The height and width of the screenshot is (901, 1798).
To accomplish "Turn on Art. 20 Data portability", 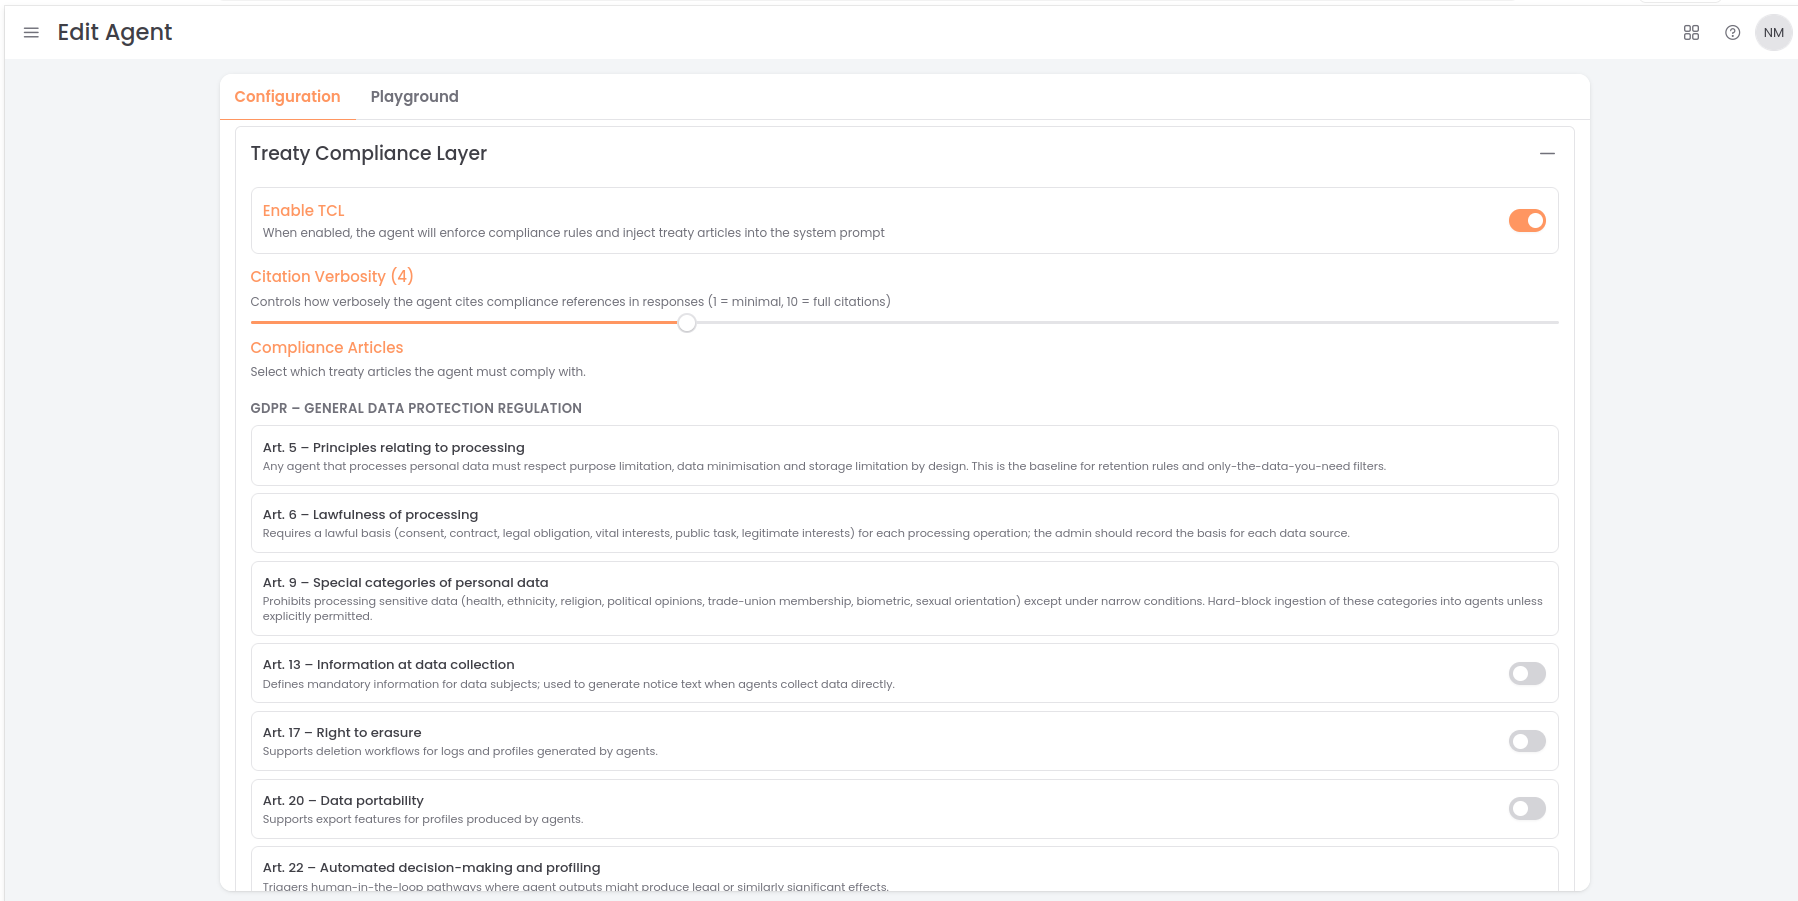I will [x=1526, y=809].
